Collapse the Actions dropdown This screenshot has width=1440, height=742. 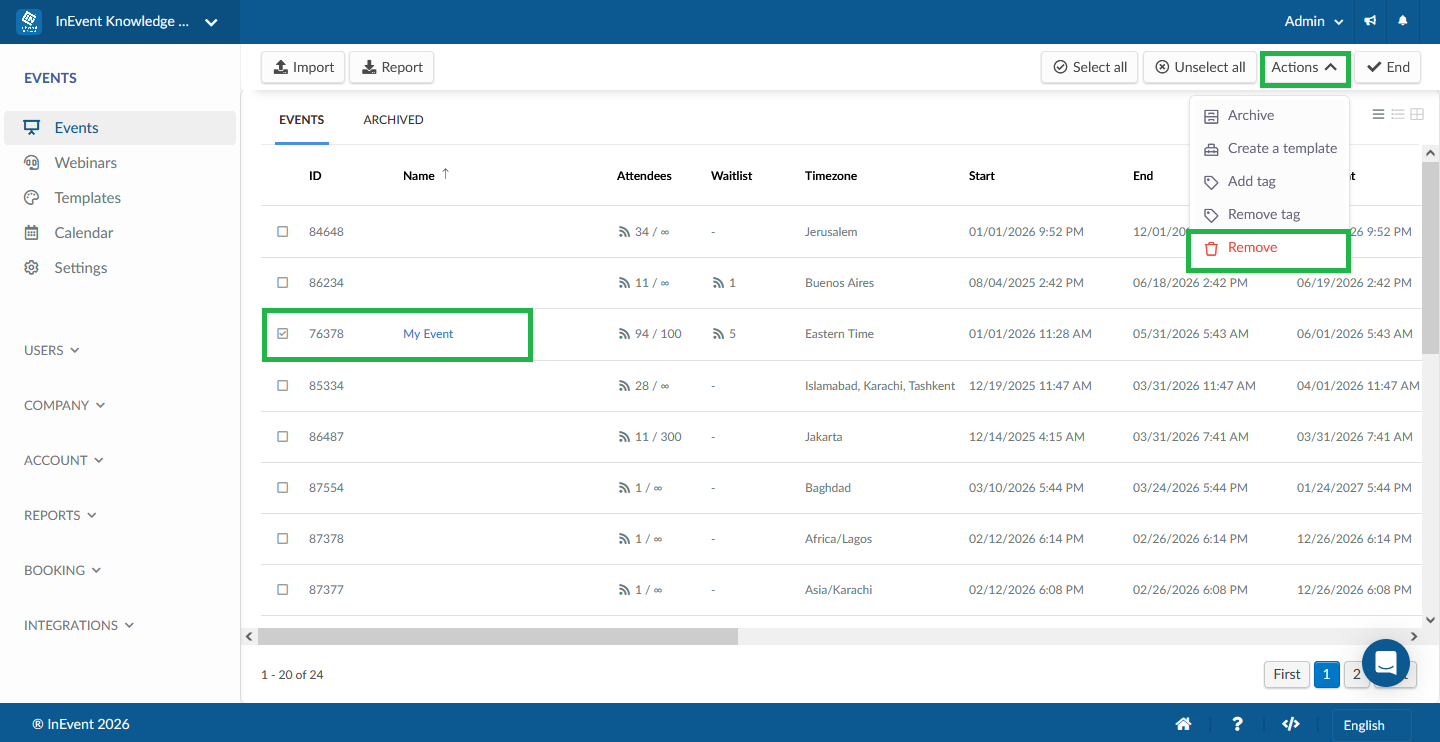coord(1305,67)
